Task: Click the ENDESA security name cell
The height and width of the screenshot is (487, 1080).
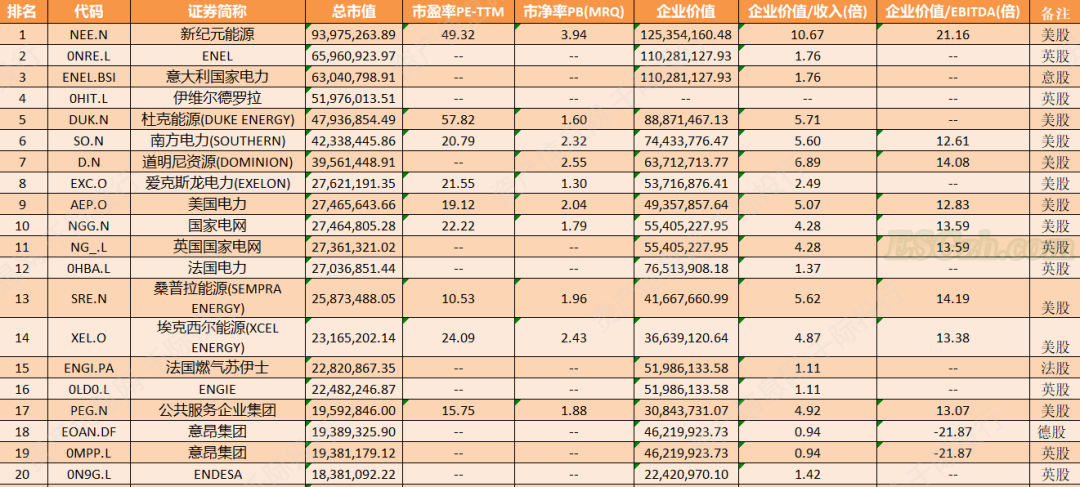Action: click(217, 474)
